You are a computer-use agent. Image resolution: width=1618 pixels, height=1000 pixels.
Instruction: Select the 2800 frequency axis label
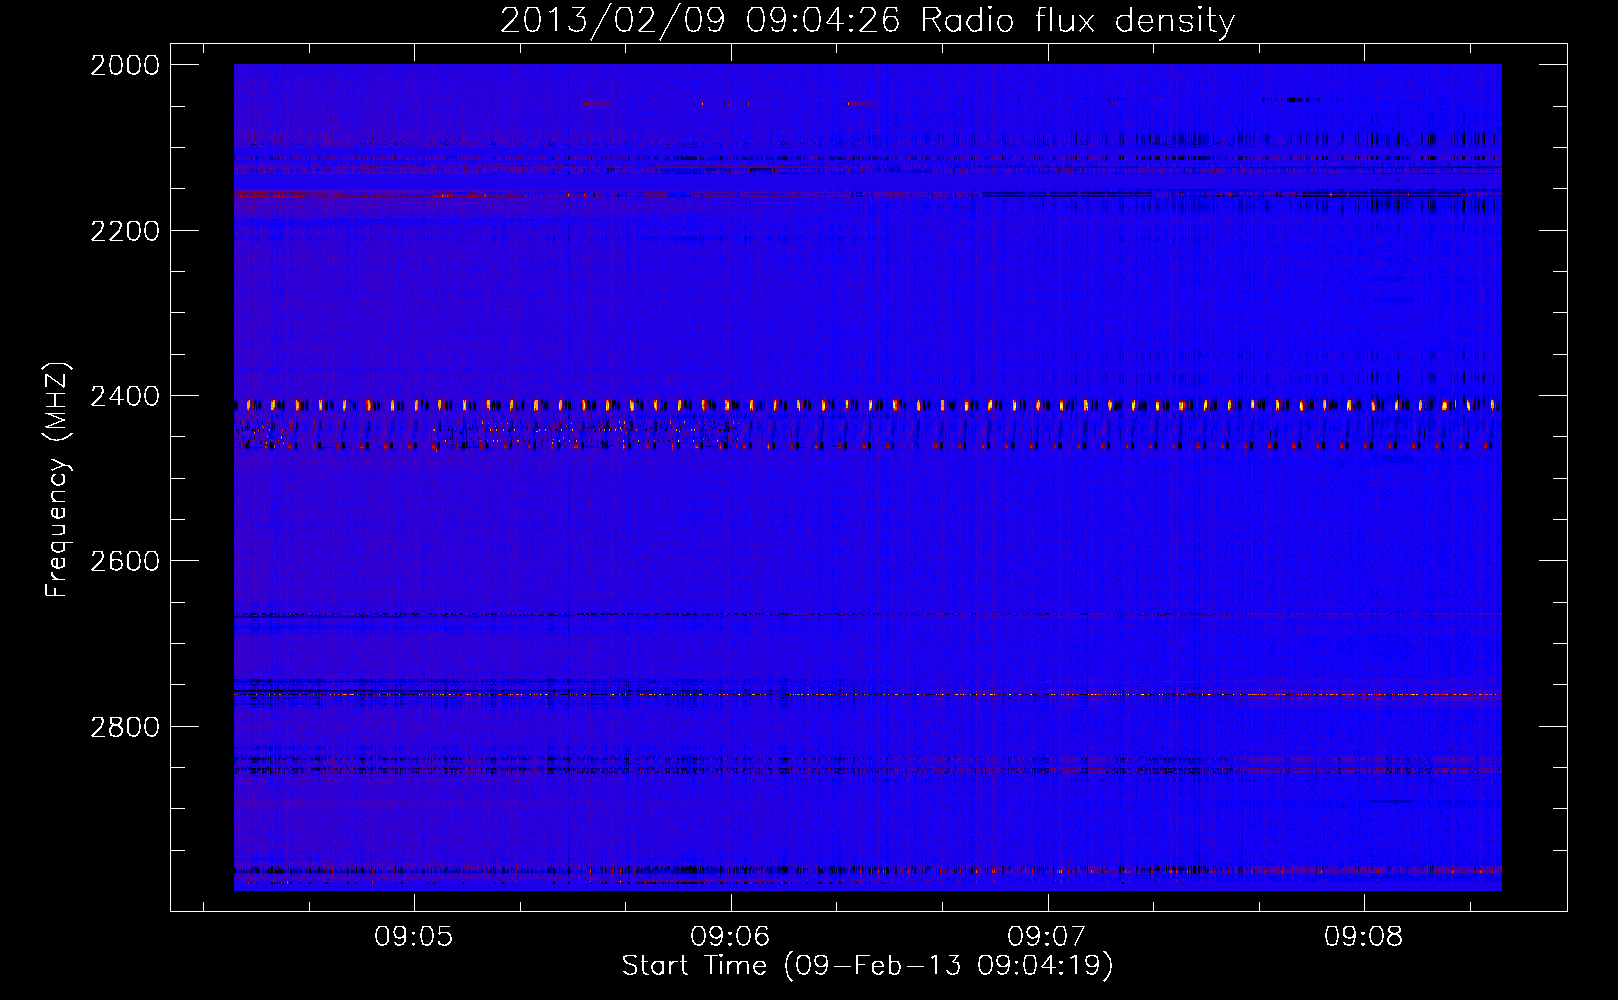pyautogui.click(x=125, y=727)
